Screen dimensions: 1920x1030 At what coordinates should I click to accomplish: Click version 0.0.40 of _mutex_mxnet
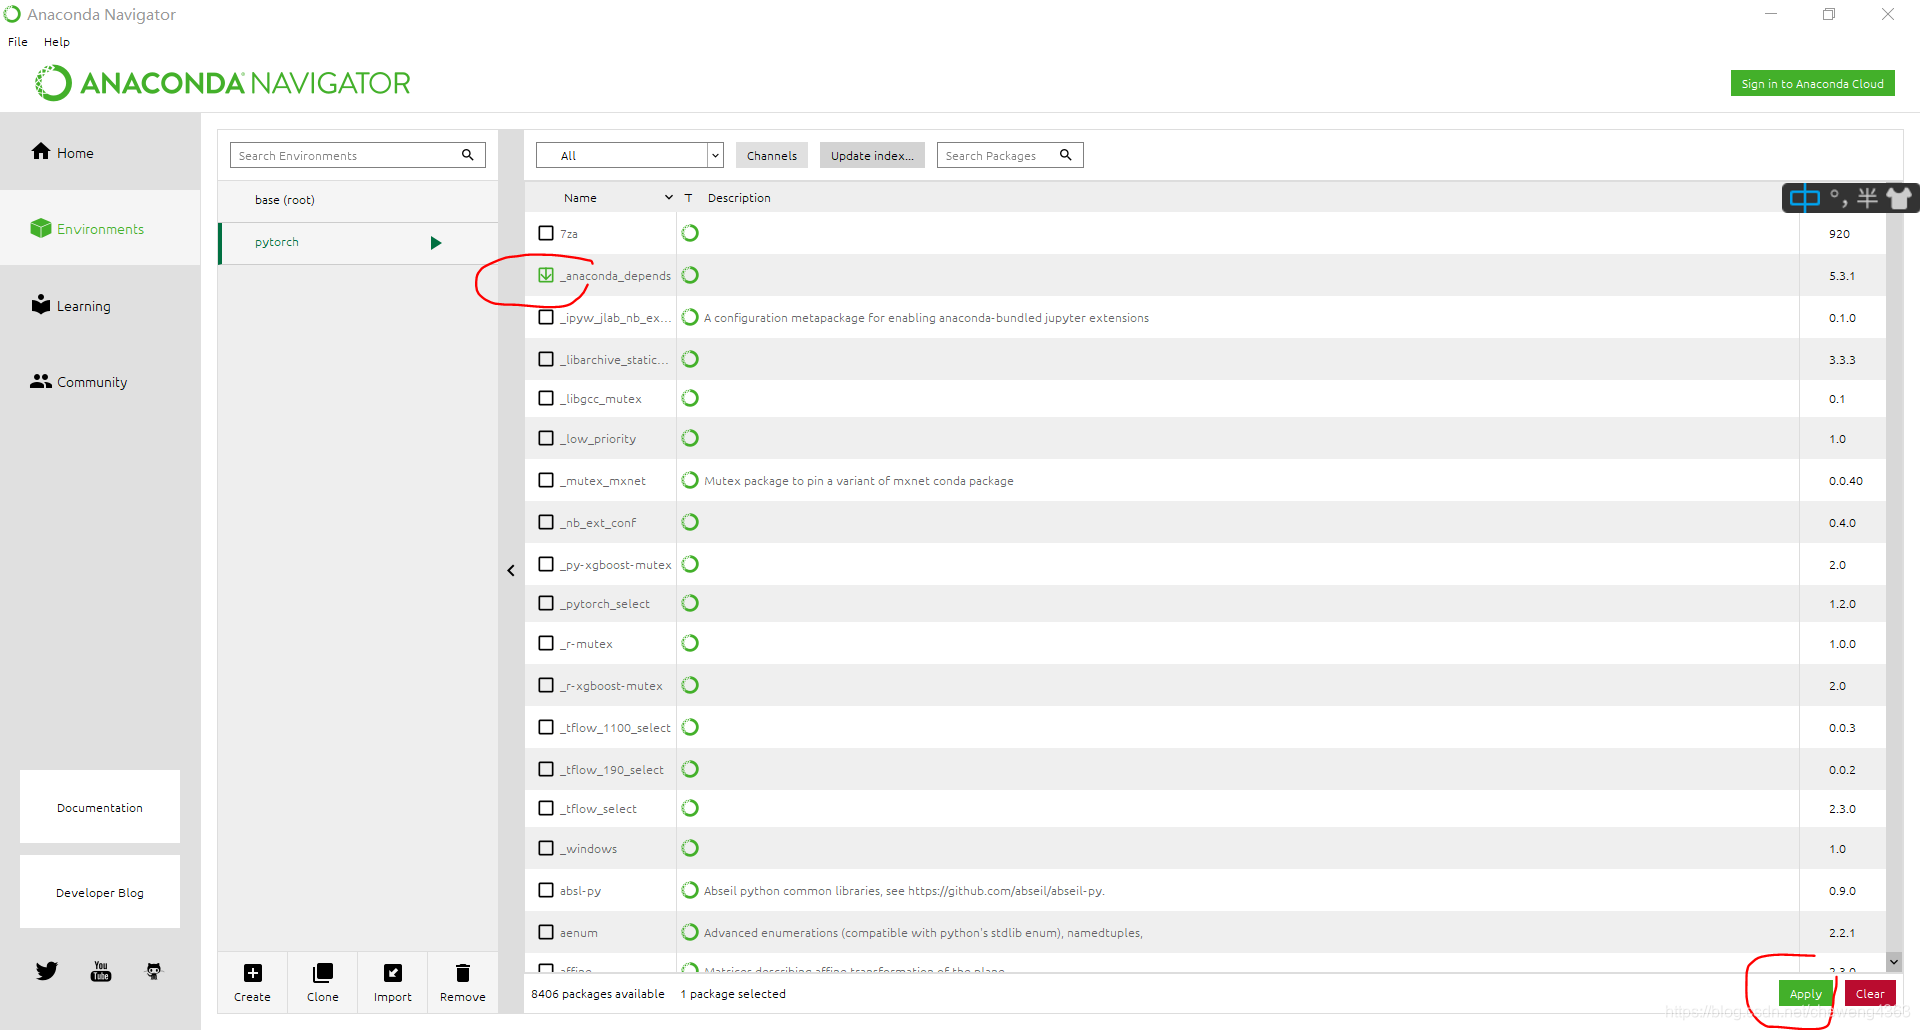coord(1845,481)
